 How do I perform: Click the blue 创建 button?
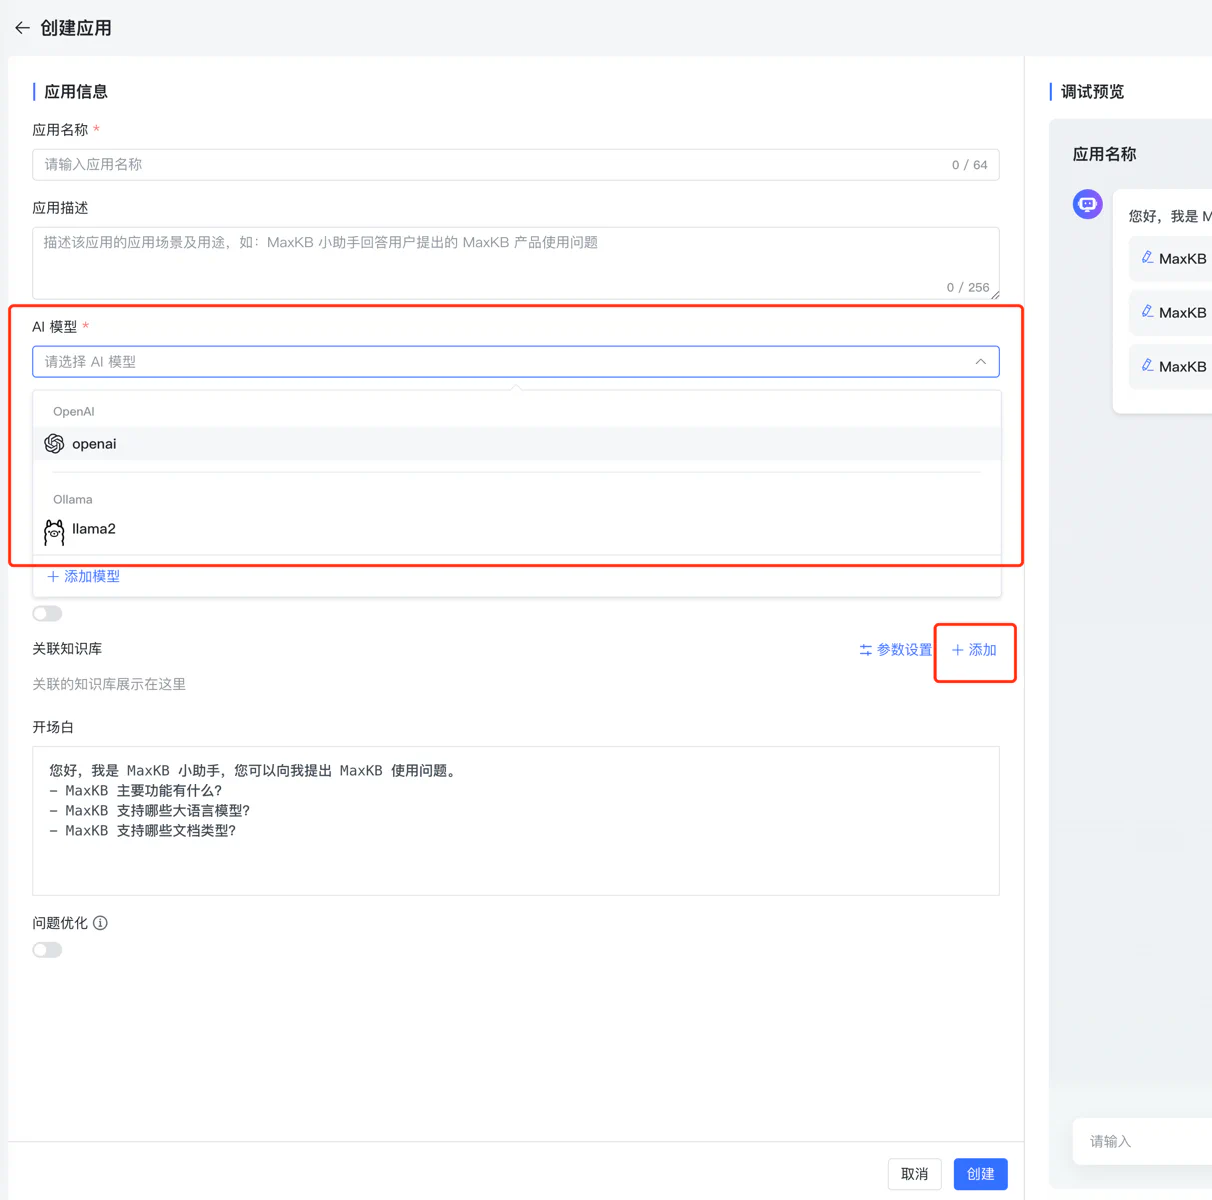980,1174
